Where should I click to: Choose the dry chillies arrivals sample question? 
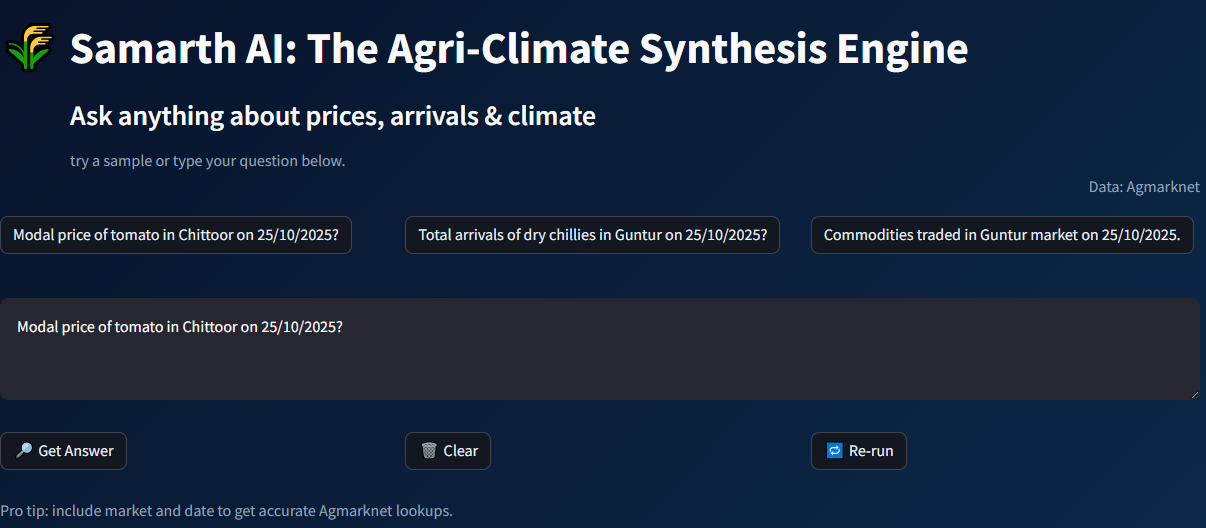(592, 235)
